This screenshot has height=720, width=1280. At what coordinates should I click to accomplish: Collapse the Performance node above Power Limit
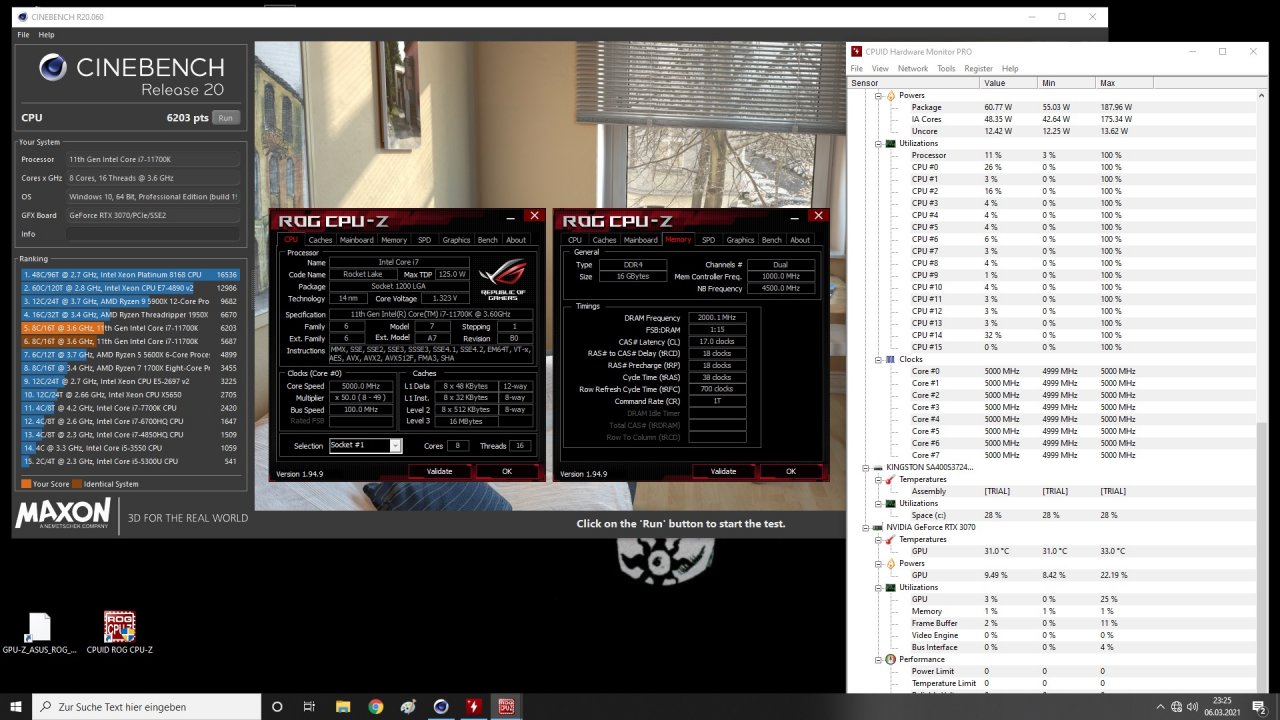click(x=878, y=659)
